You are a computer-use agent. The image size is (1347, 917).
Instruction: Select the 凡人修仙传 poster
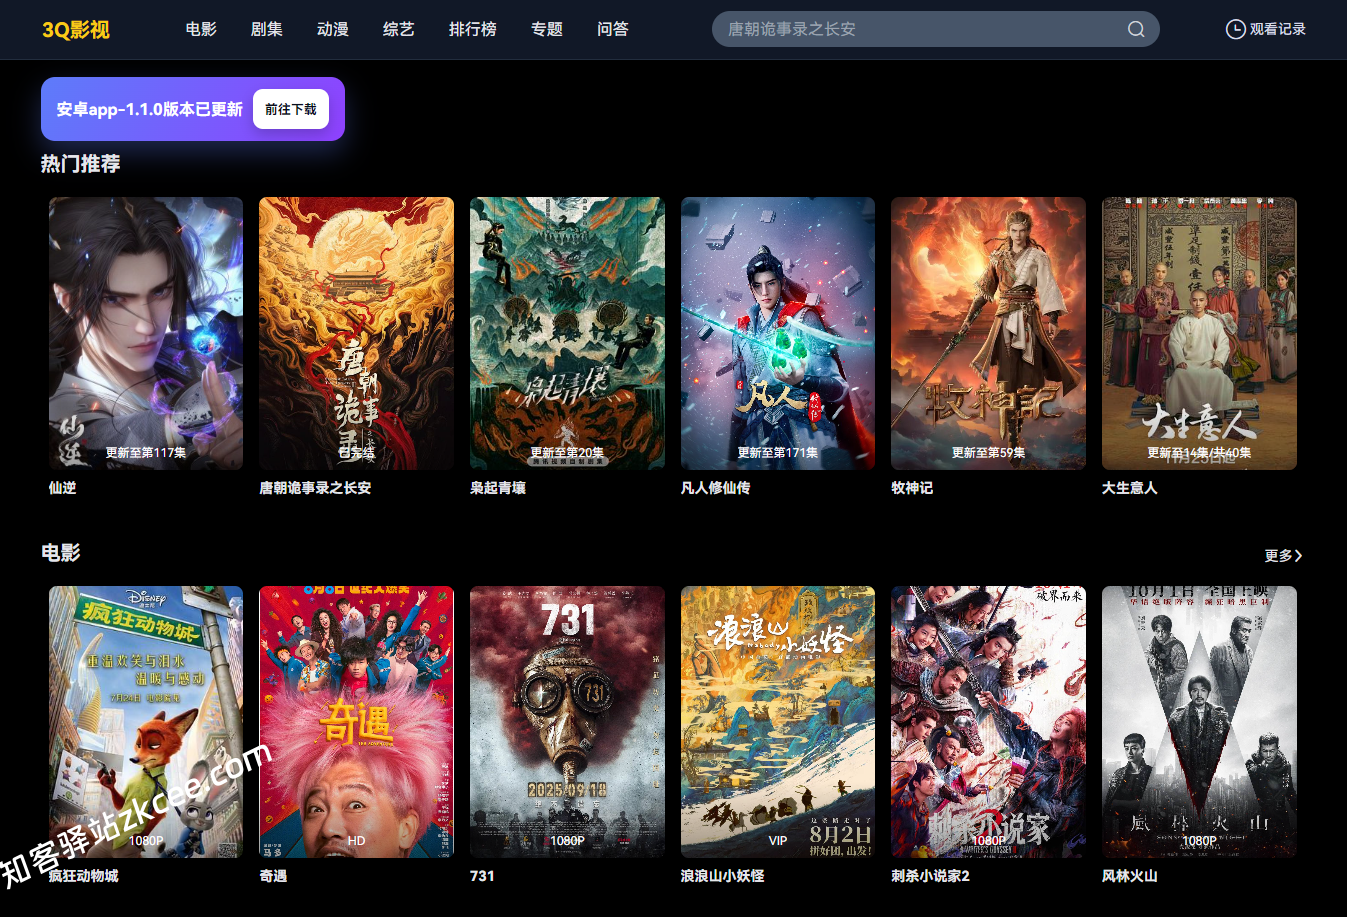(778, 333)
